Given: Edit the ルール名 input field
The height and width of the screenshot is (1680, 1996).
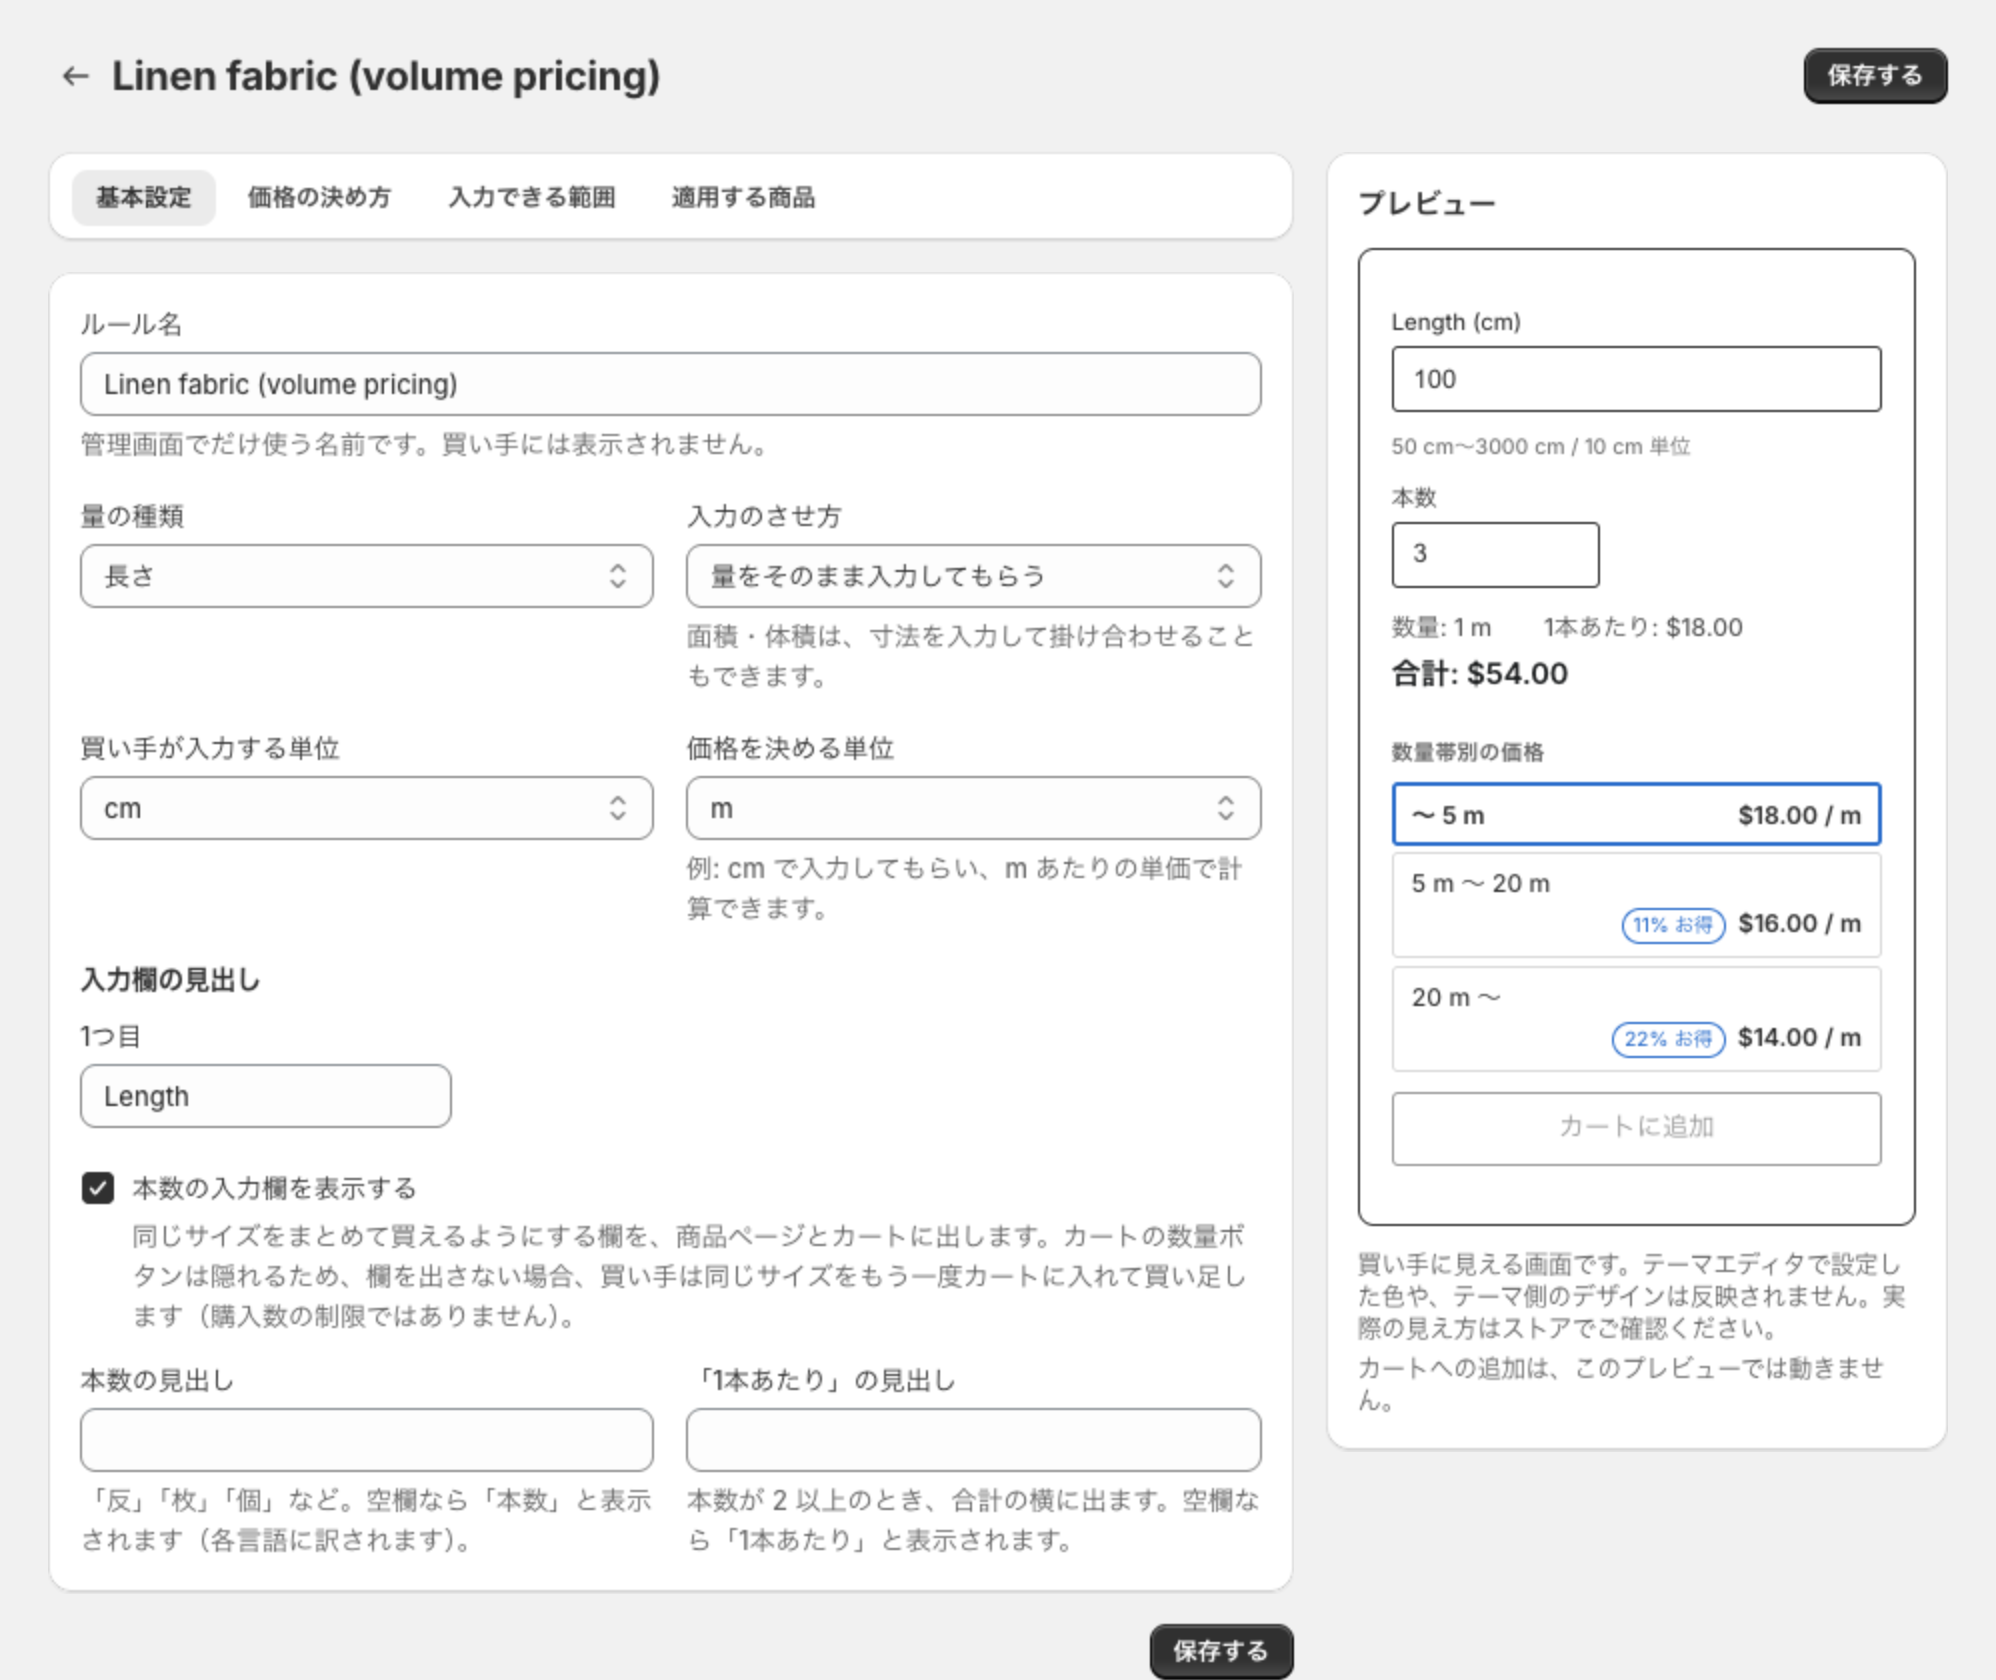Looking at the screenshot, I should point(670,384).
